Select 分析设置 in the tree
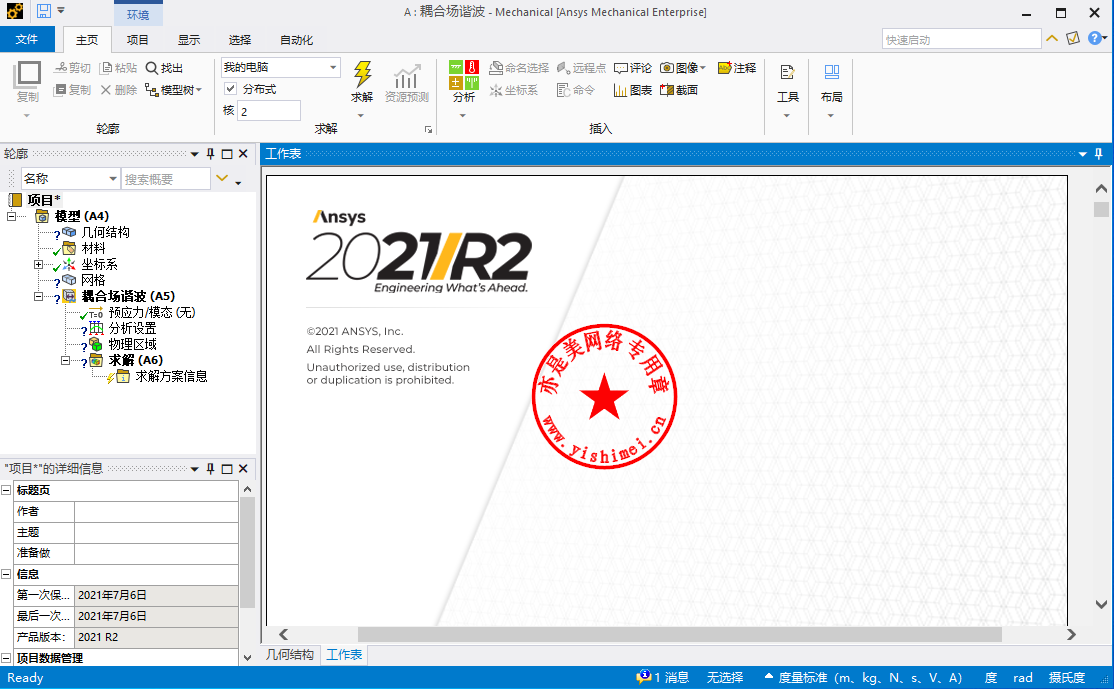 point(132,328)
